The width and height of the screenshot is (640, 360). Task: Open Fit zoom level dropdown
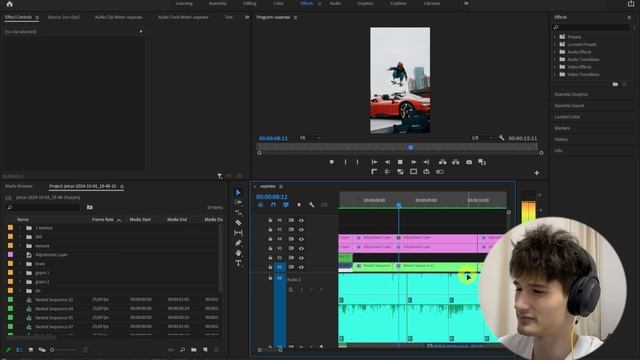coord(310,138)
